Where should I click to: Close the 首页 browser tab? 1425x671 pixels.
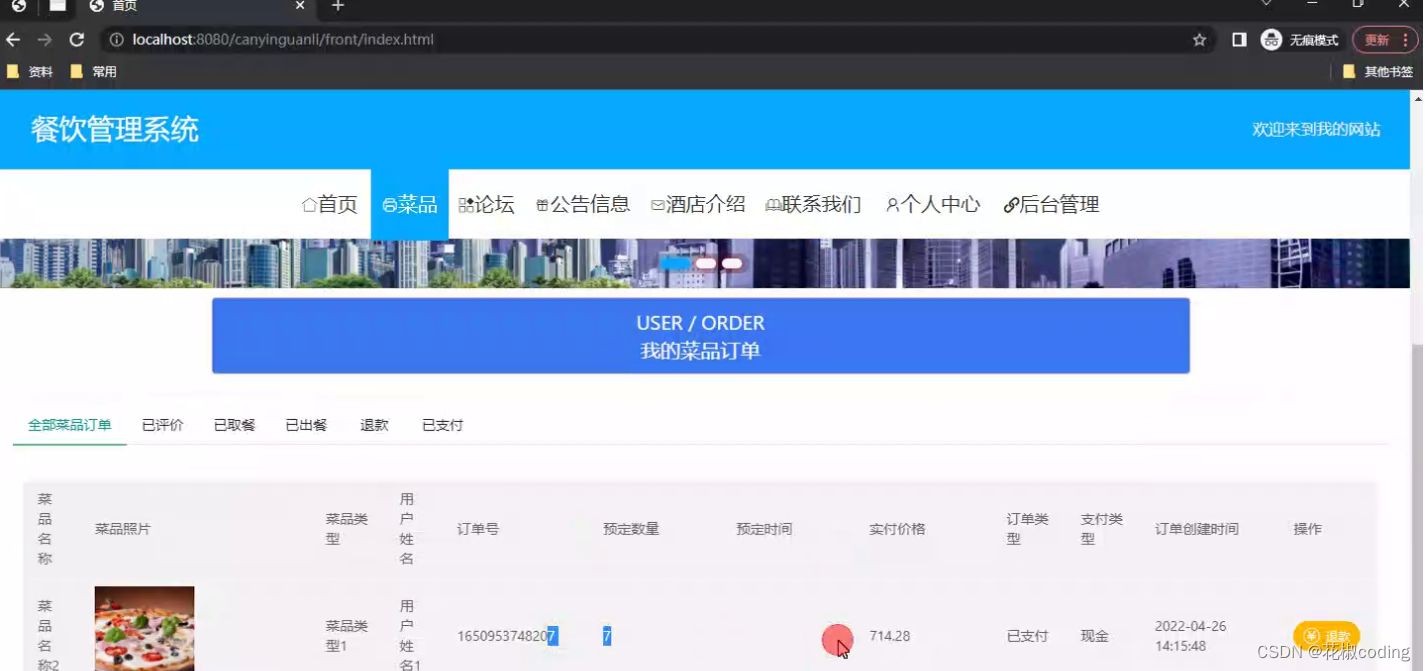[x=301, y=6]
